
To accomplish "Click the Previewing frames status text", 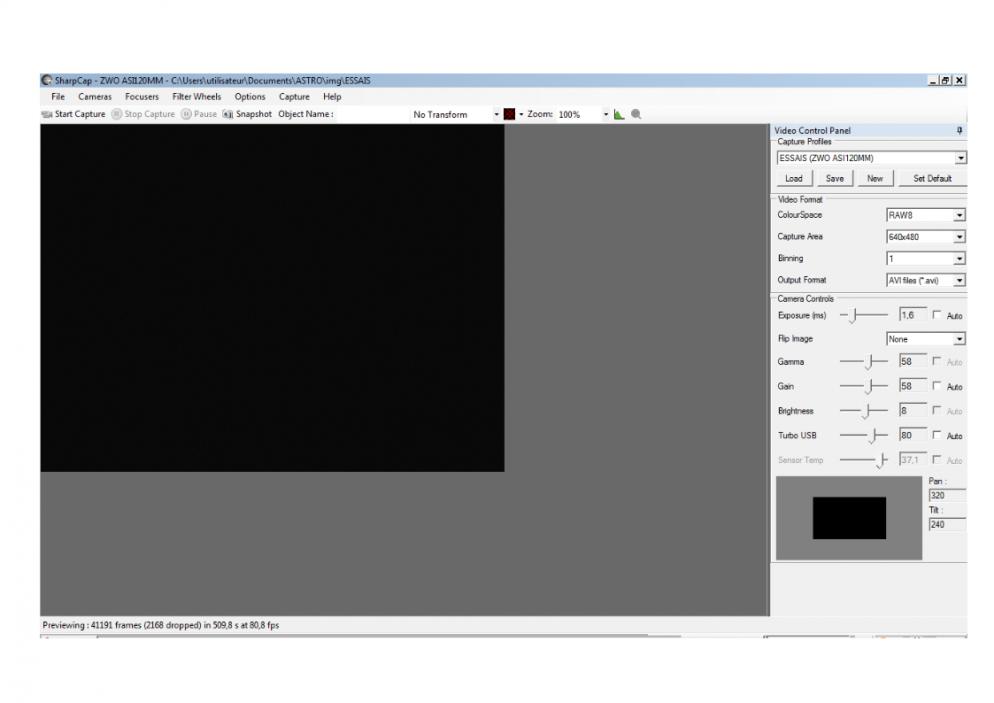I will point(160,625).
